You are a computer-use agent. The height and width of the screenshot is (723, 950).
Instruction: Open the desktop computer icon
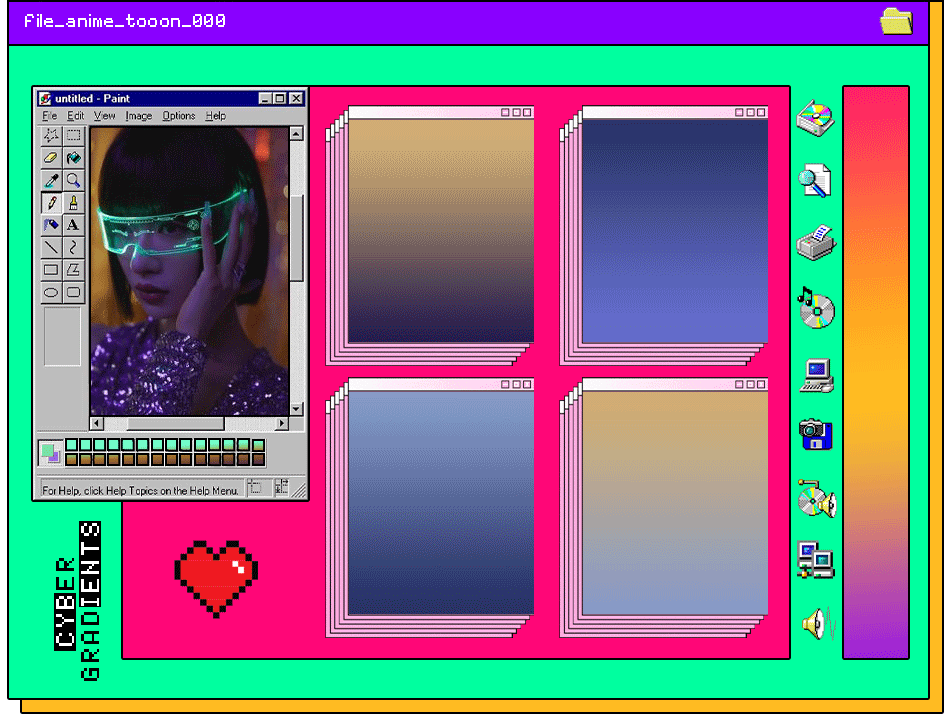pos(817,376)
